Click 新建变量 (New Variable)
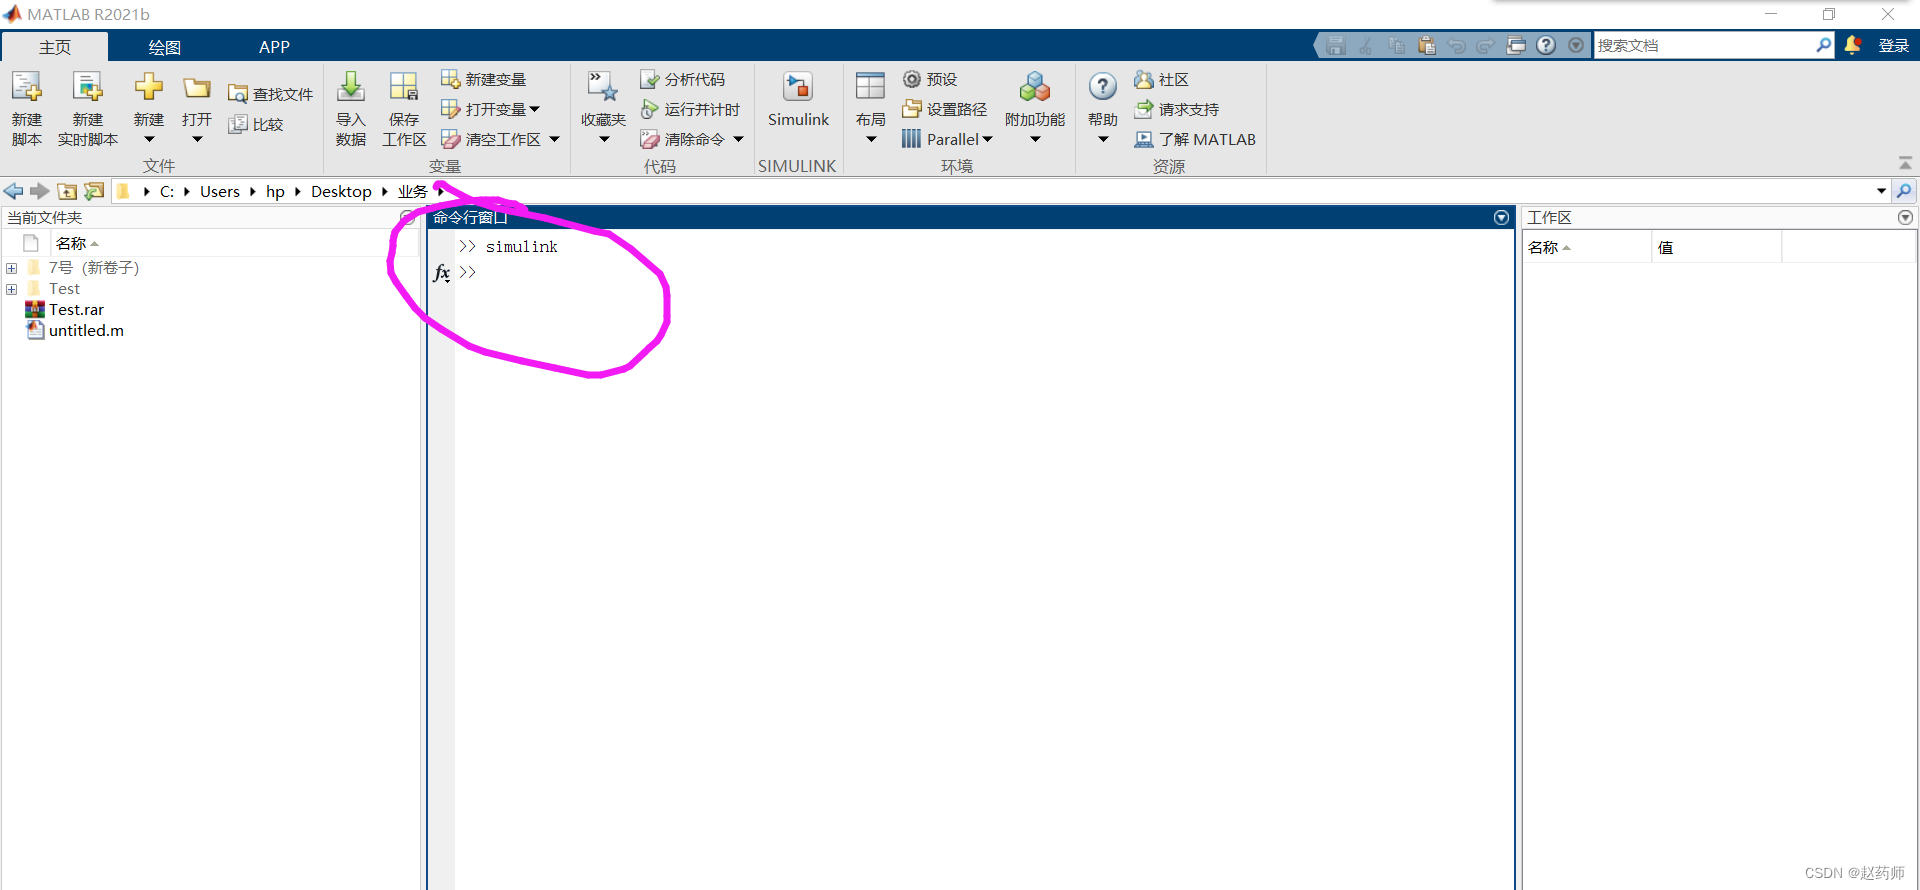 (484, 79)
